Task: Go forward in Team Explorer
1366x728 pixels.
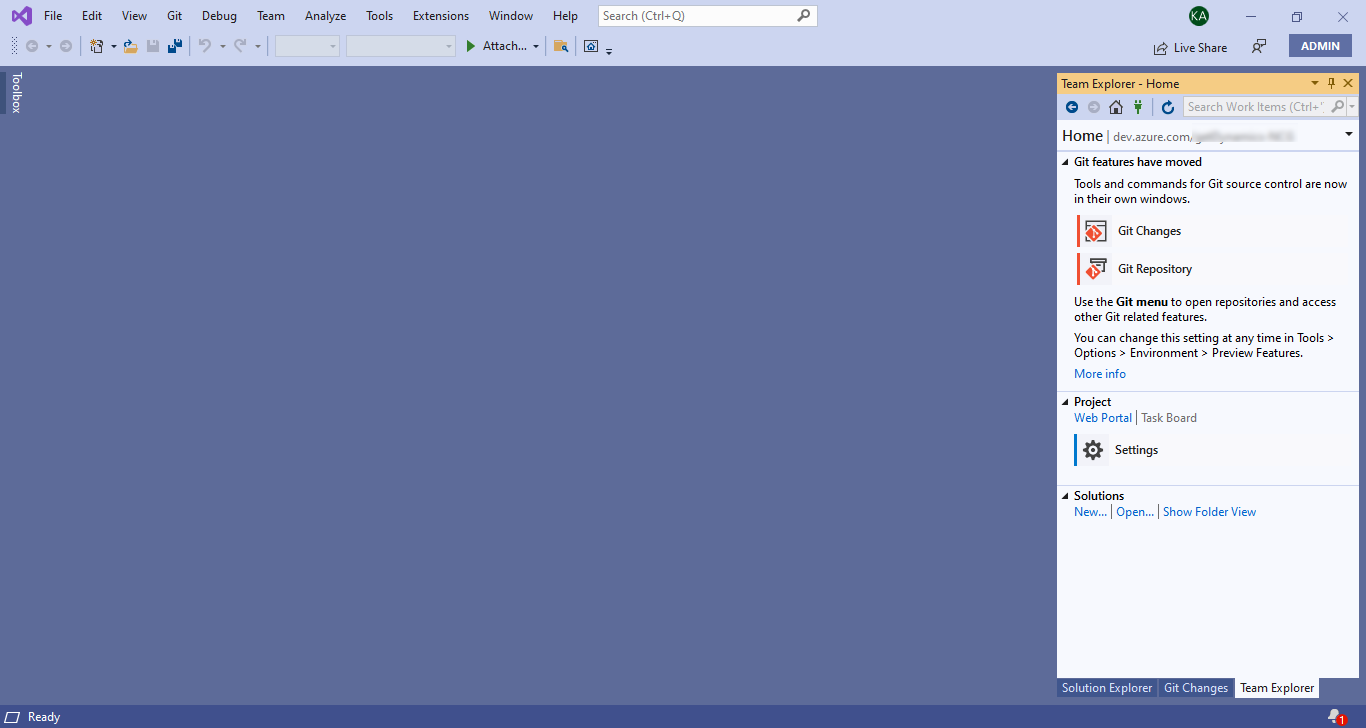Action: [x=1094, y=107]
